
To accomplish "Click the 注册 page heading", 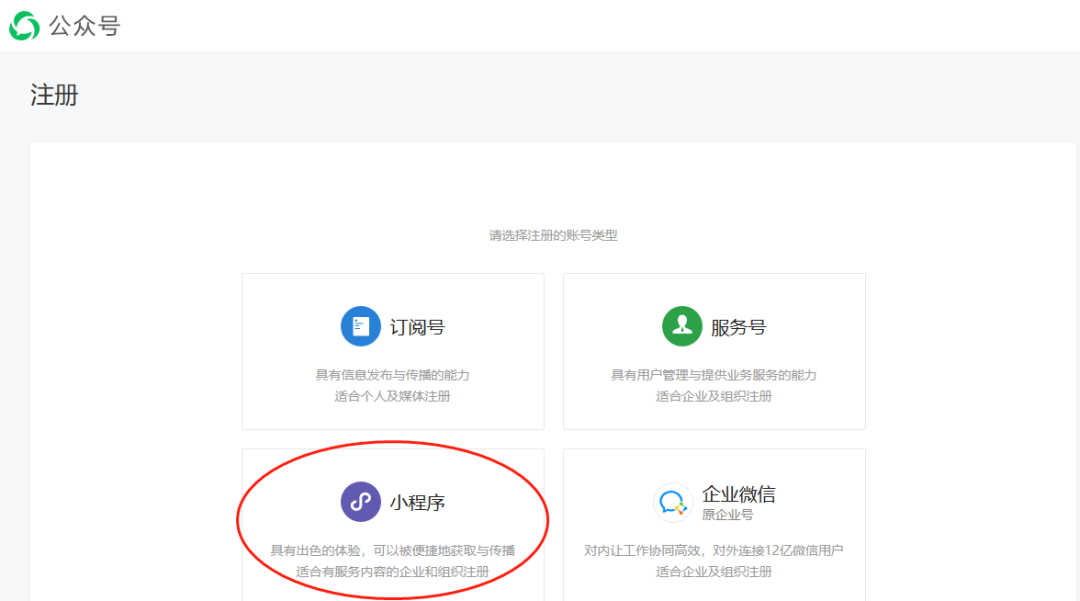I will (x=54, y=95).
